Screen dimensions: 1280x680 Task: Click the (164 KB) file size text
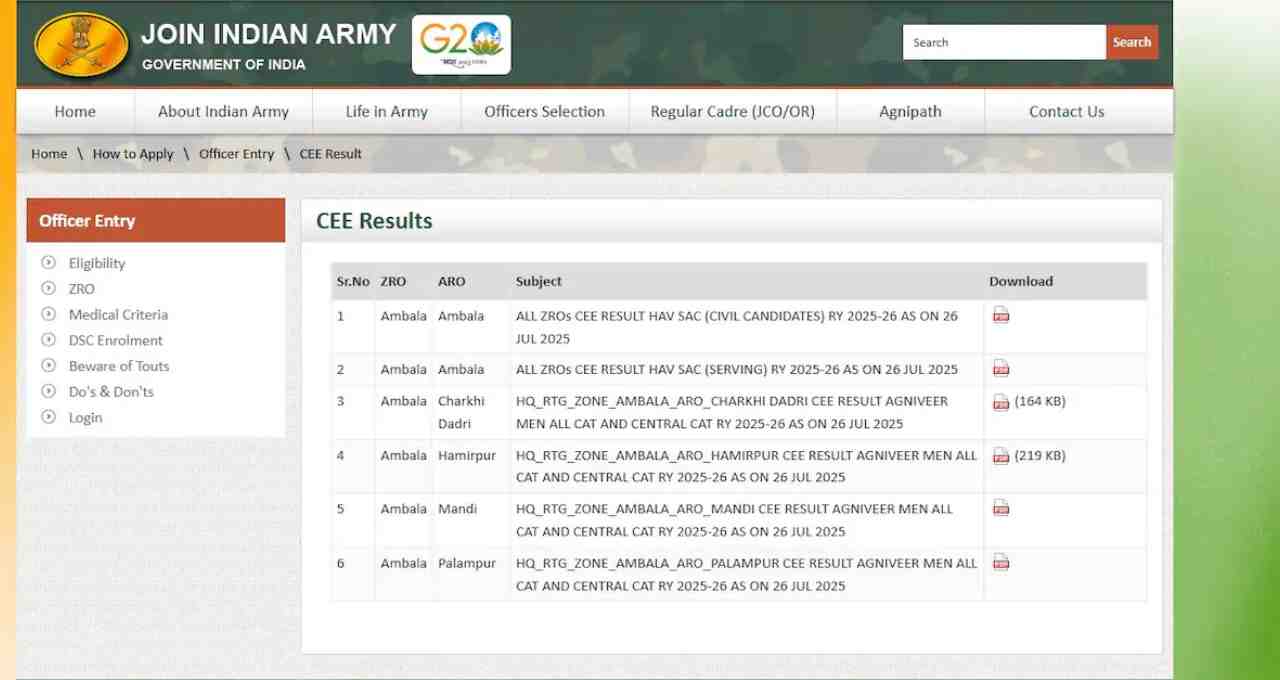point(1040,402)
